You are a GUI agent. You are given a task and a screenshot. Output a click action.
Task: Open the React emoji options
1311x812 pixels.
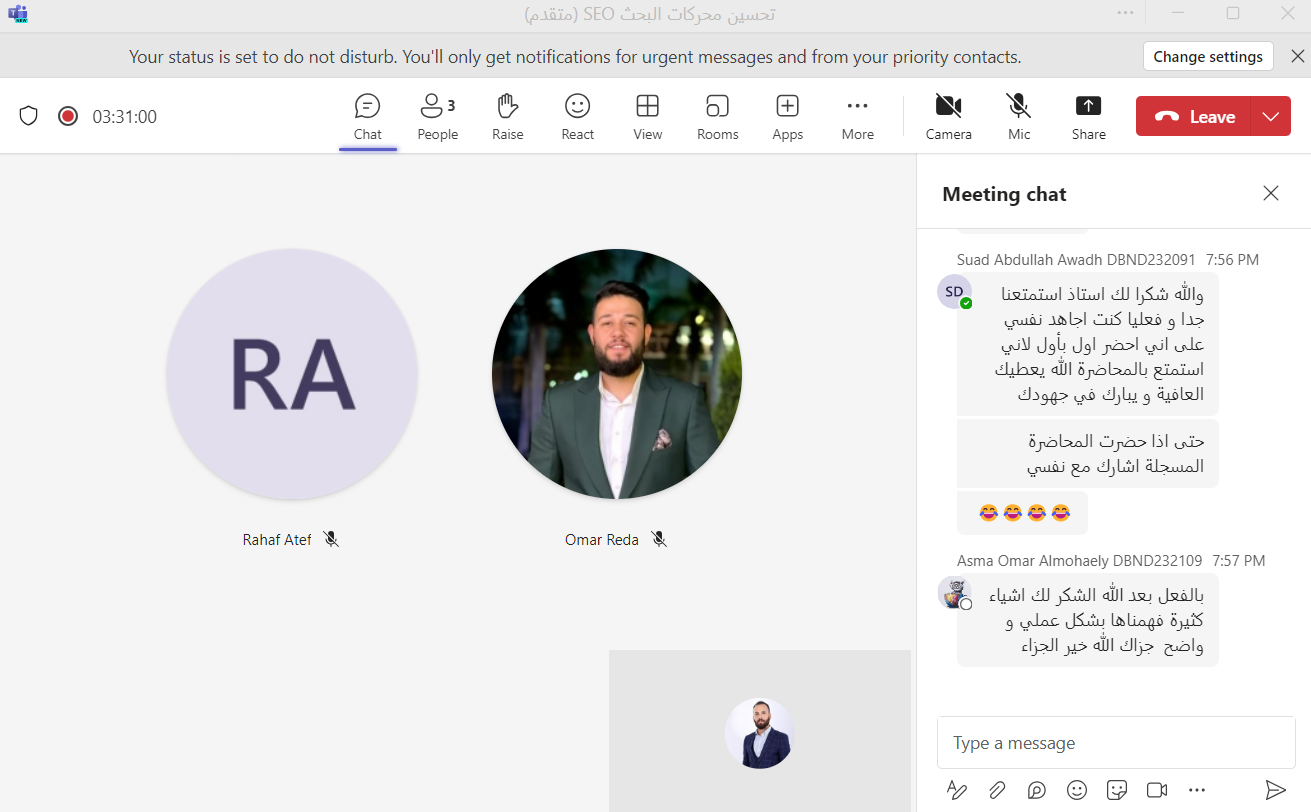(577, 117)
